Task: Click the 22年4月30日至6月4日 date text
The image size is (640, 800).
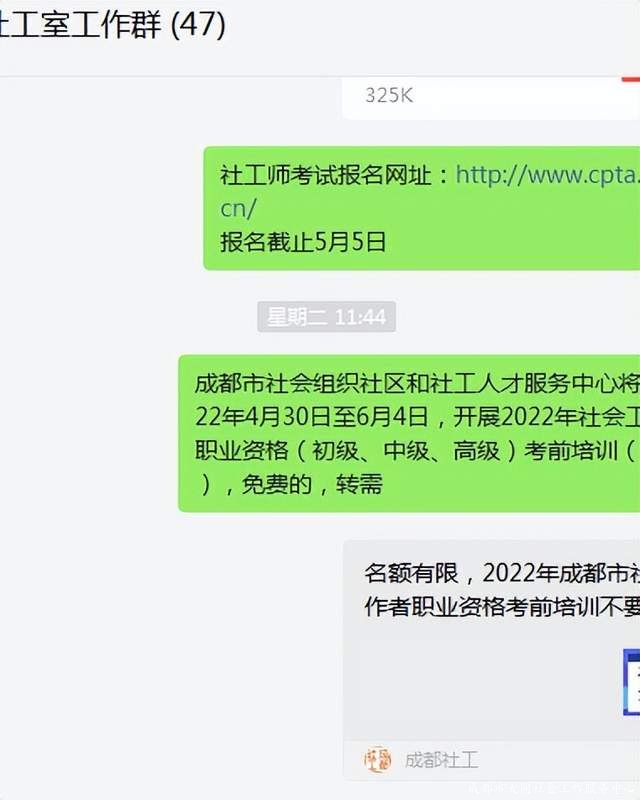Action: click(311, 417)
